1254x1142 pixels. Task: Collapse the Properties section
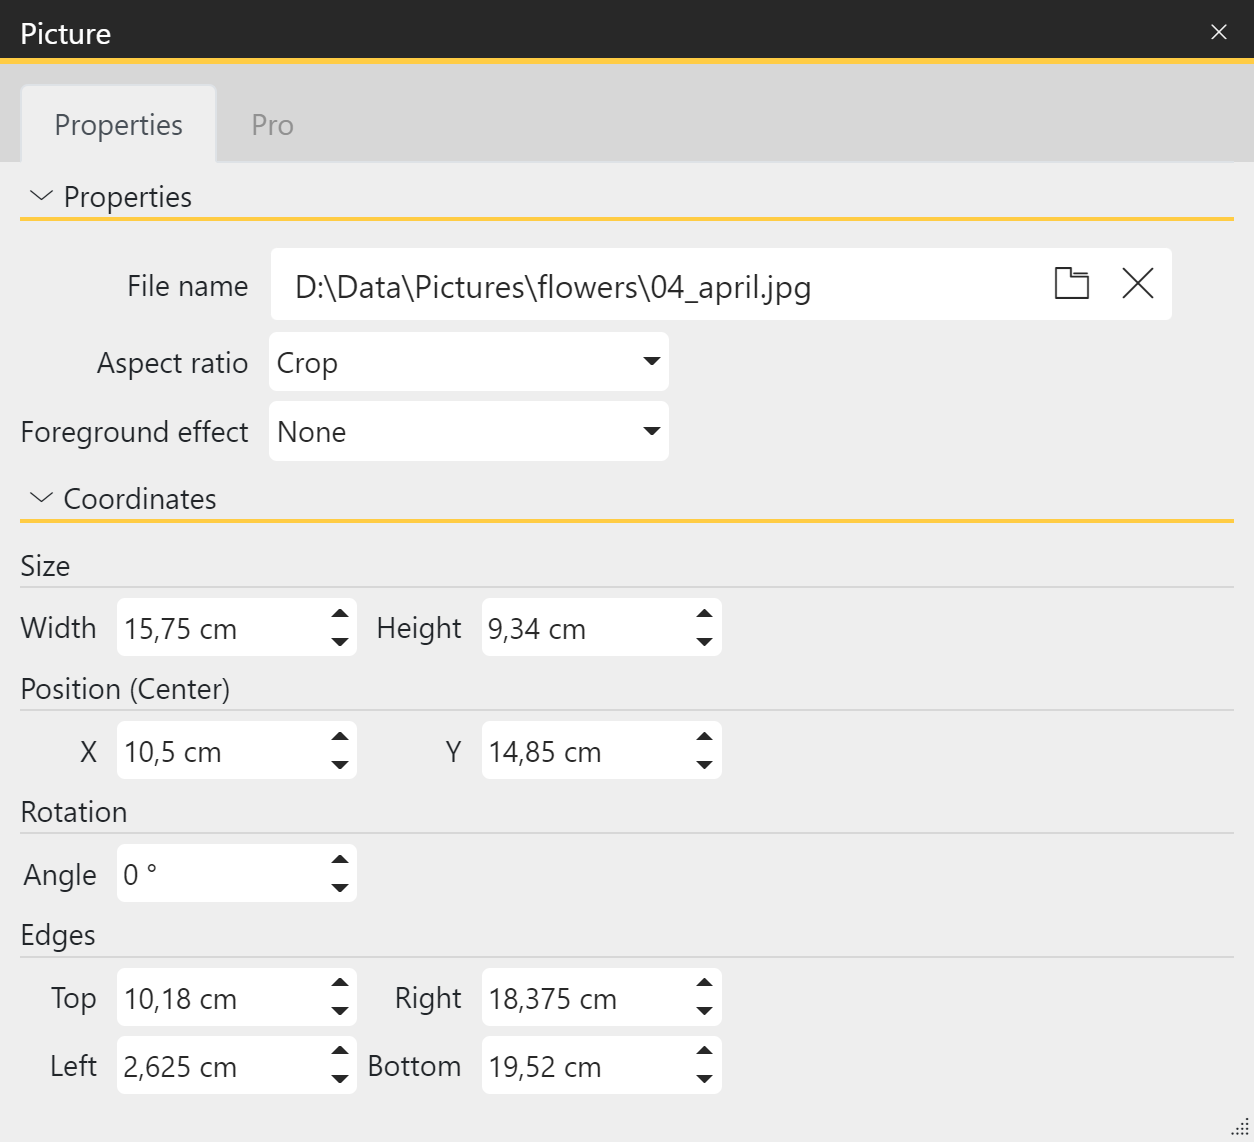click(41, 196)
